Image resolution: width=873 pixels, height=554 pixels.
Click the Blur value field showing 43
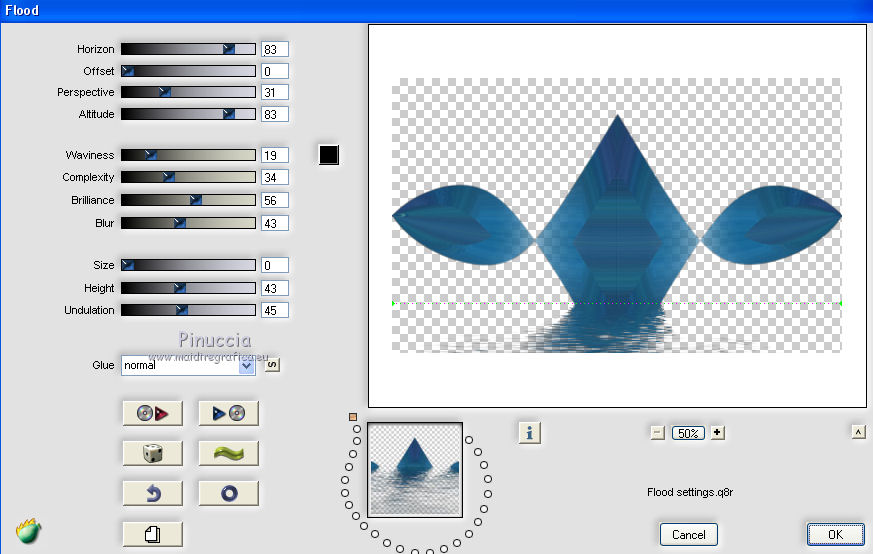pos(275,223)
